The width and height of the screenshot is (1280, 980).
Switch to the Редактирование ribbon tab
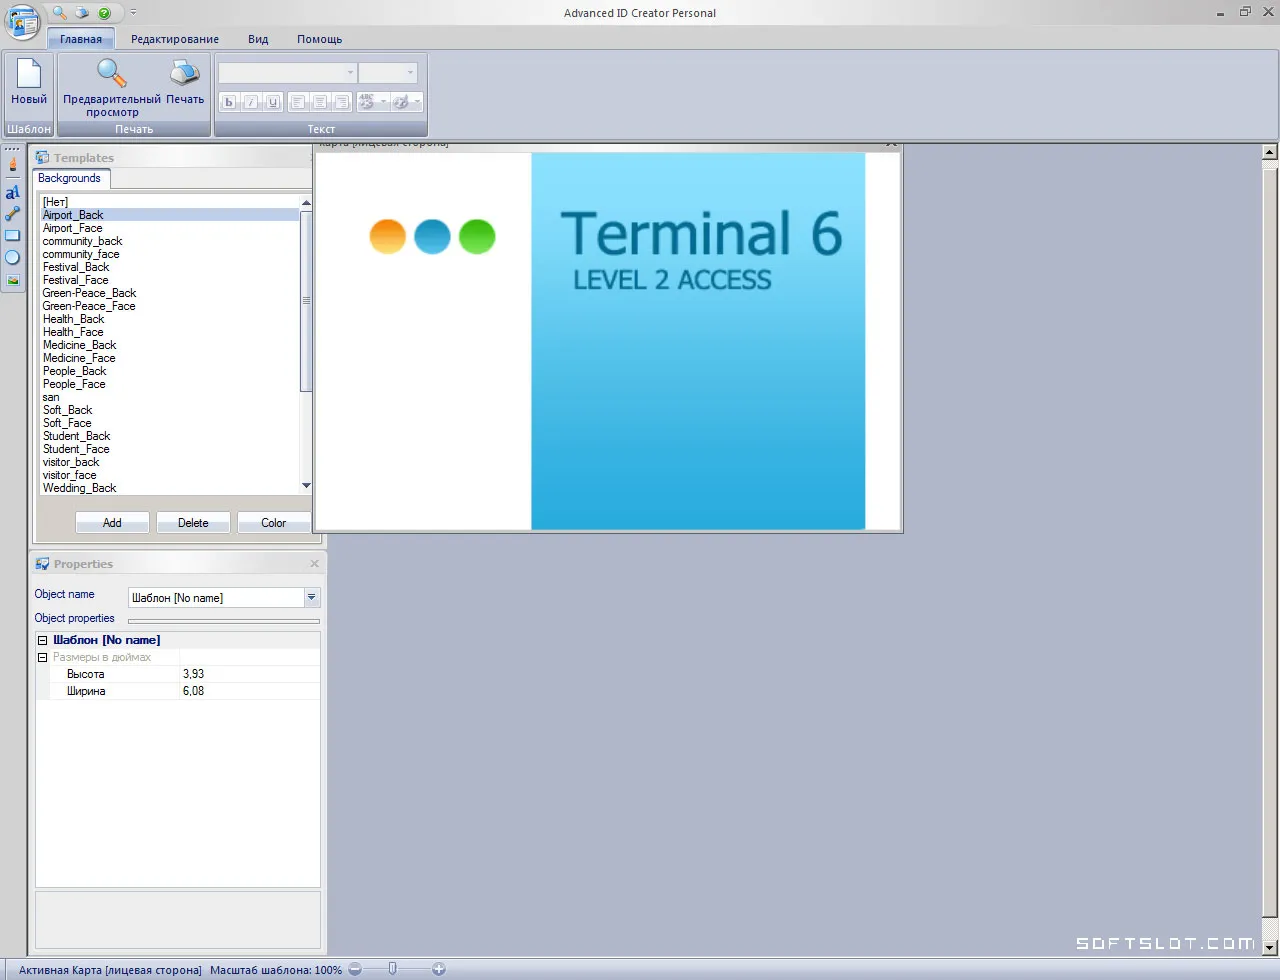(175, 39)
